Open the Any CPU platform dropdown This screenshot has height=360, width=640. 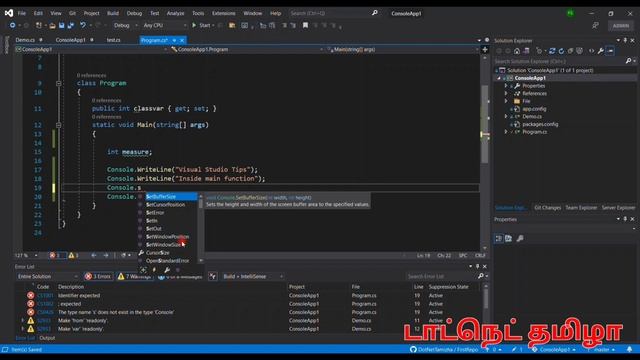point(164,25)
